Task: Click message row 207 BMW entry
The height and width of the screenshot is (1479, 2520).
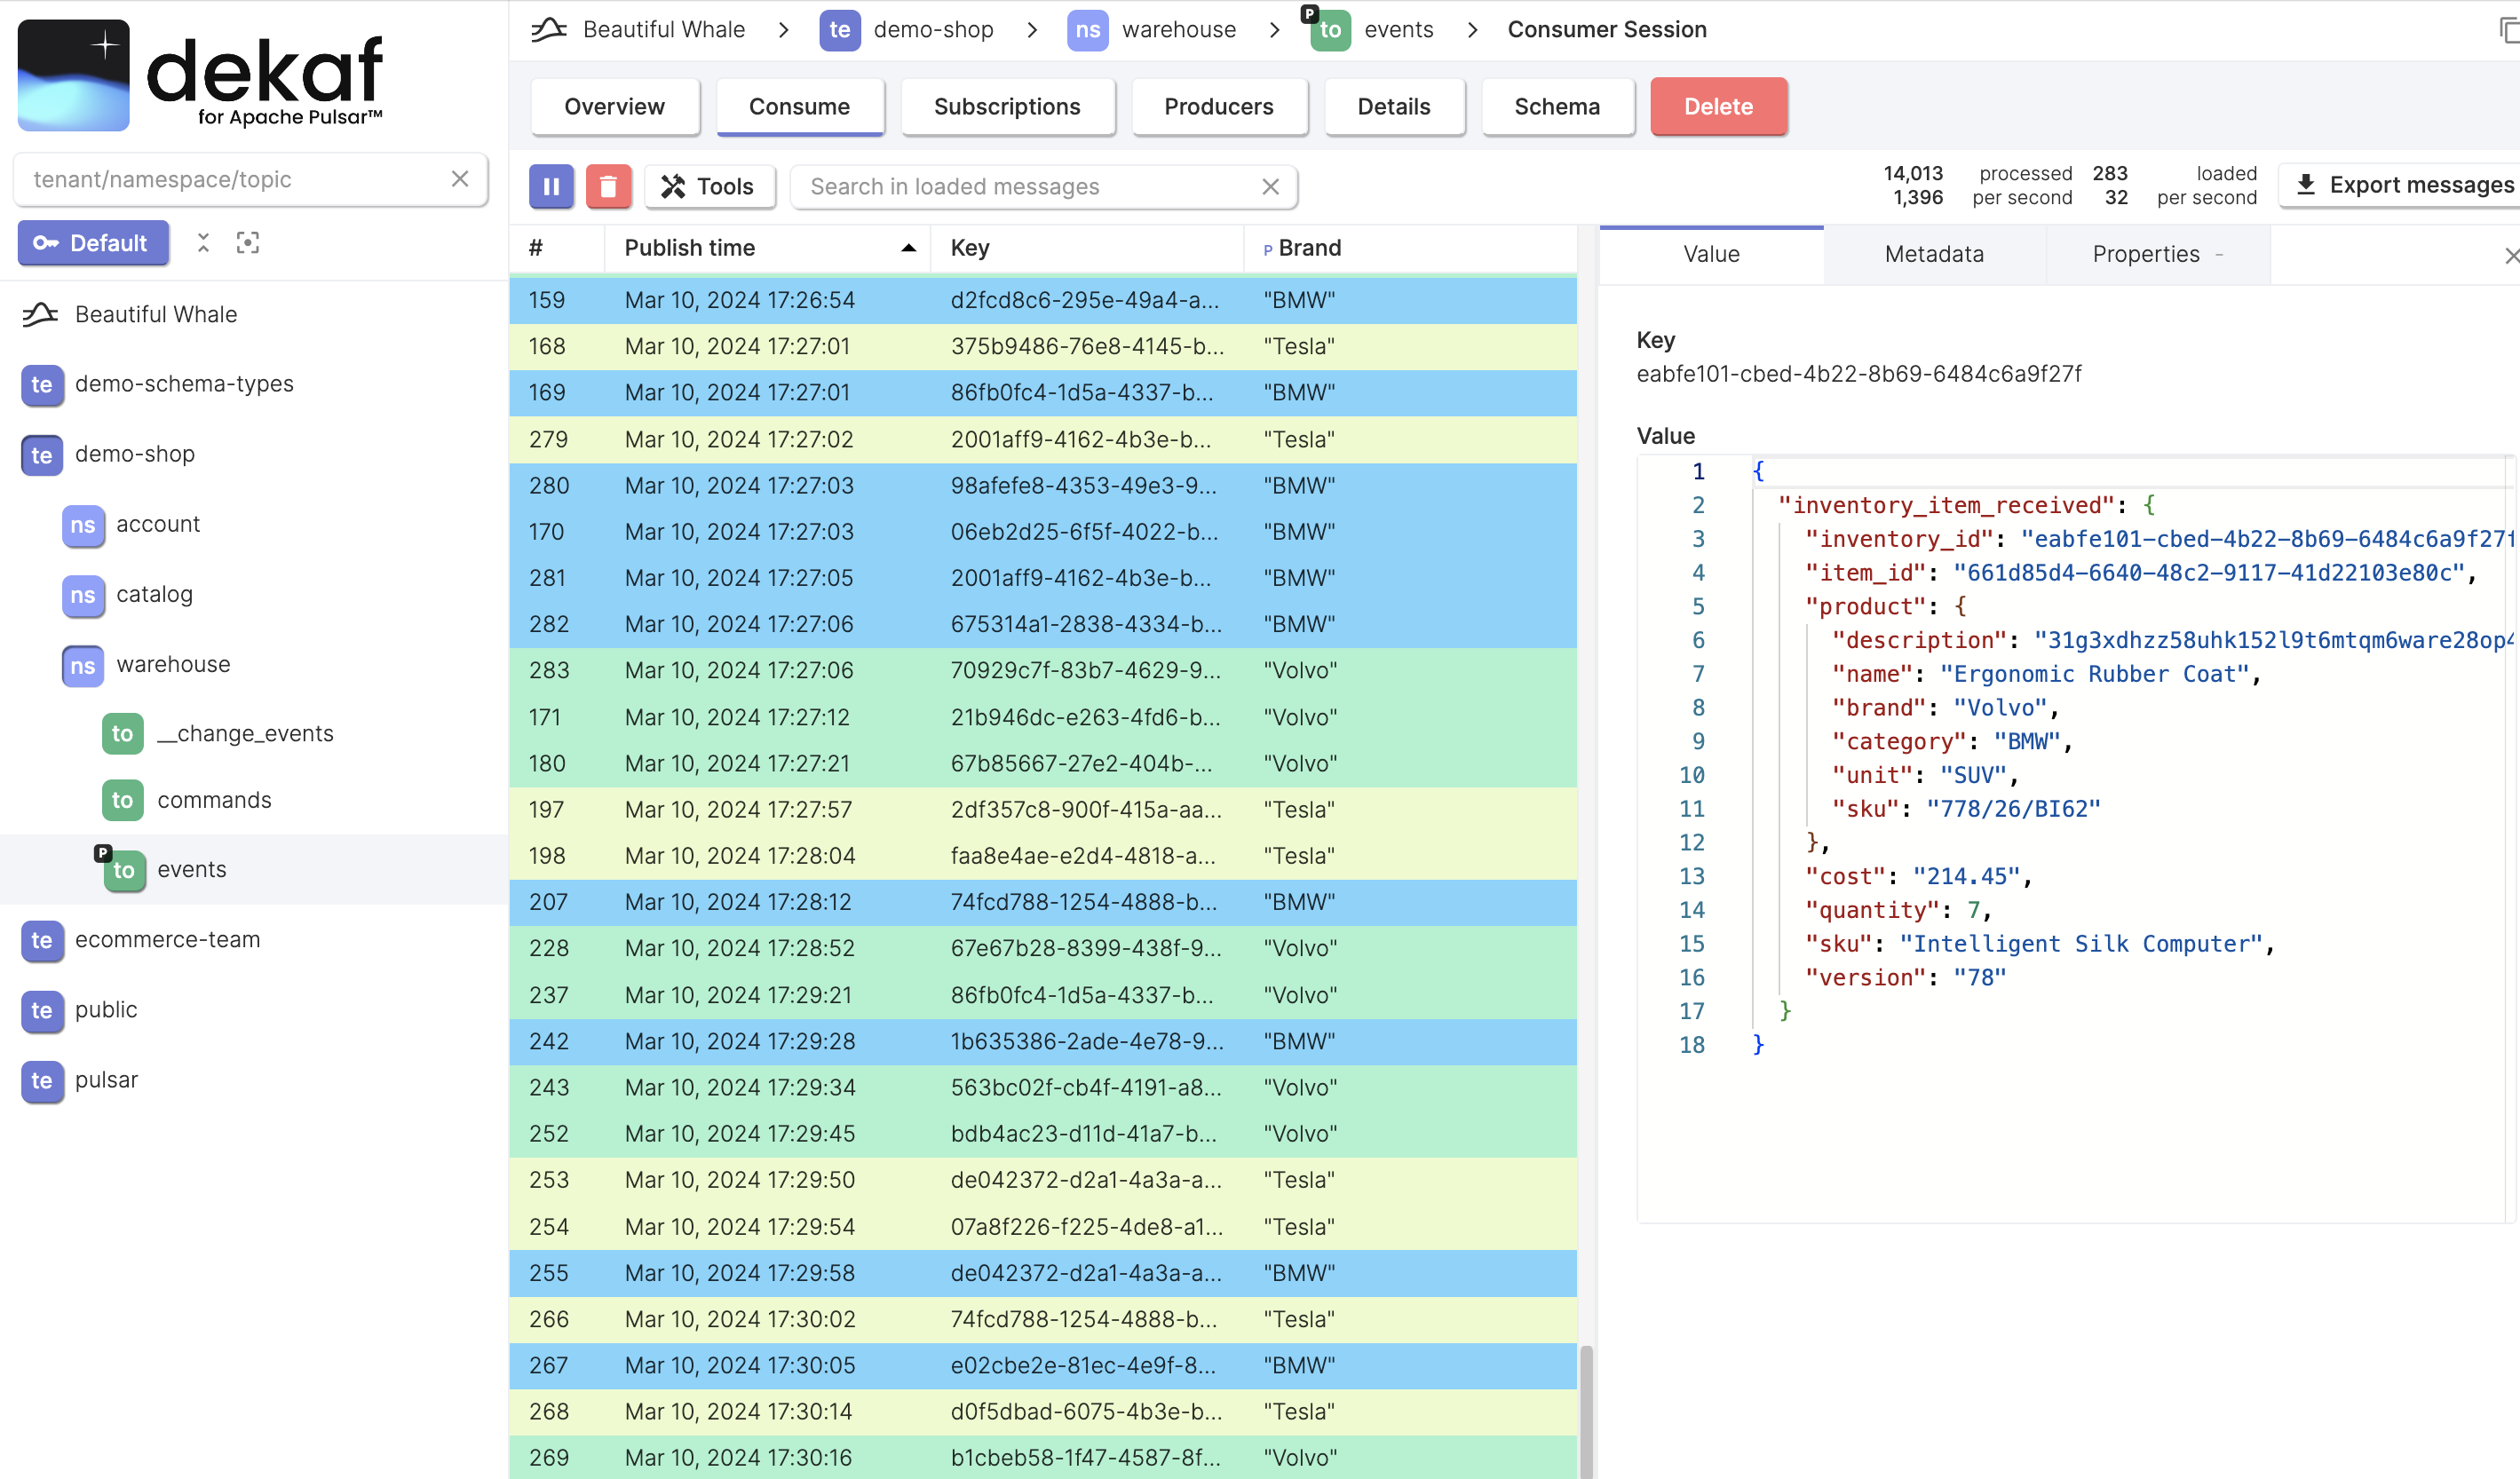Action: point(1048,901)
